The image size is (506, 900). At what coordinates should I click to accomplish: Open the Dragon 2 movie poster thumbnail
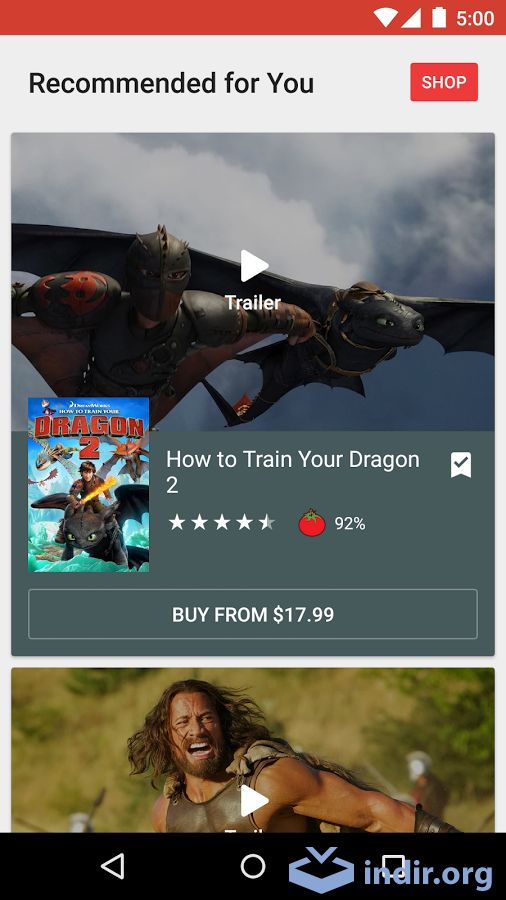[88, 484]
